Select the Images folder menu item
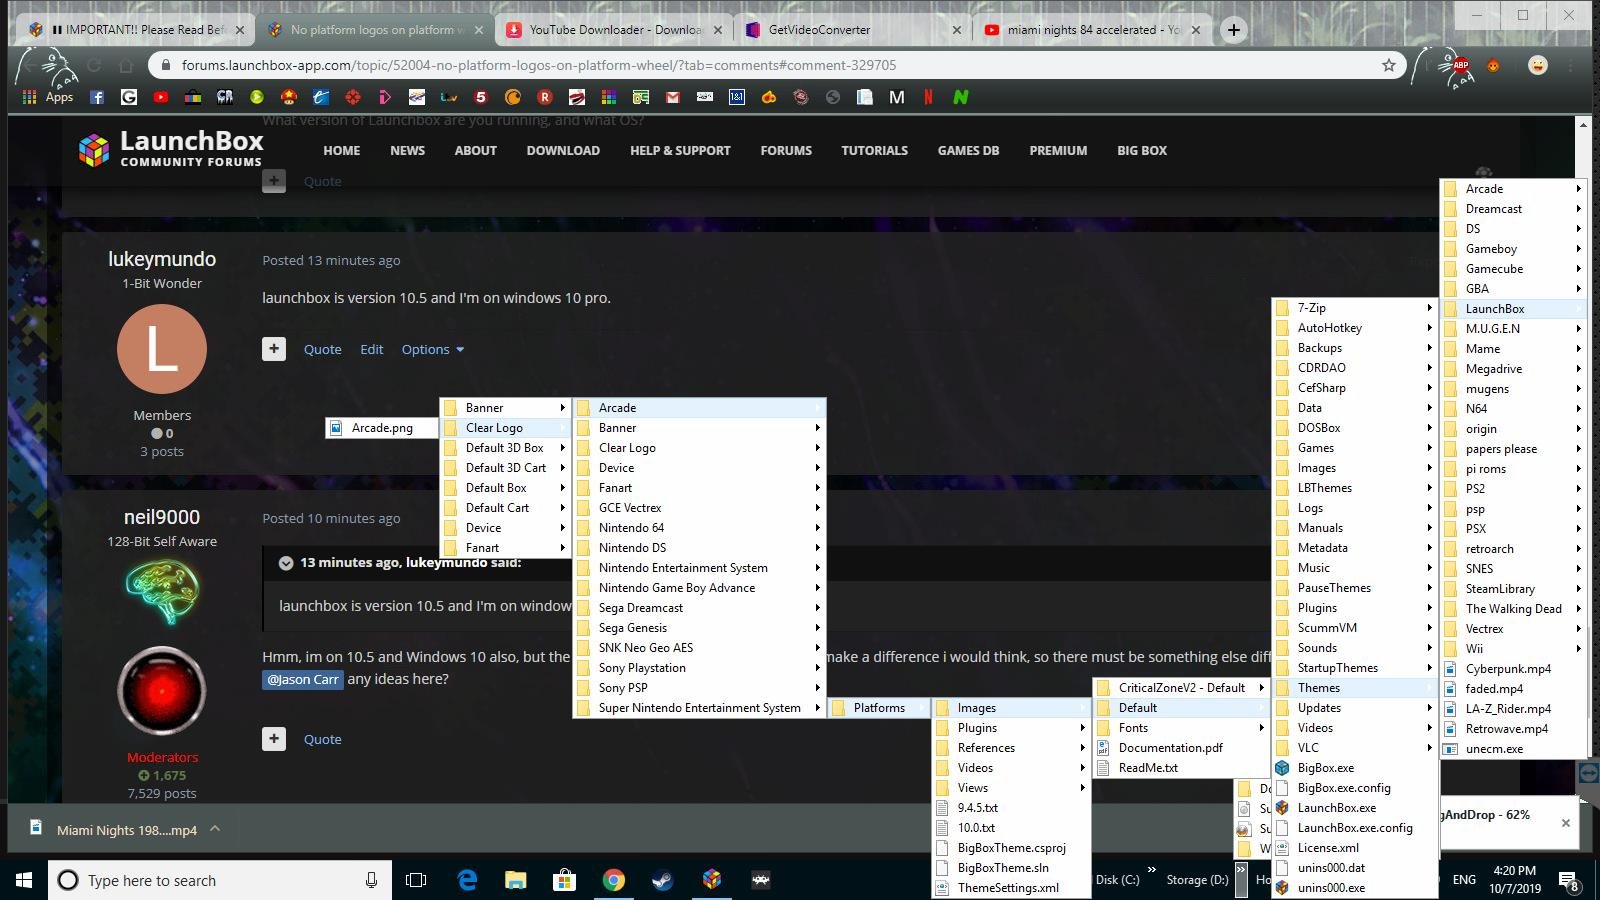The image size is (1600, 900). click(x=1010, y=708)
